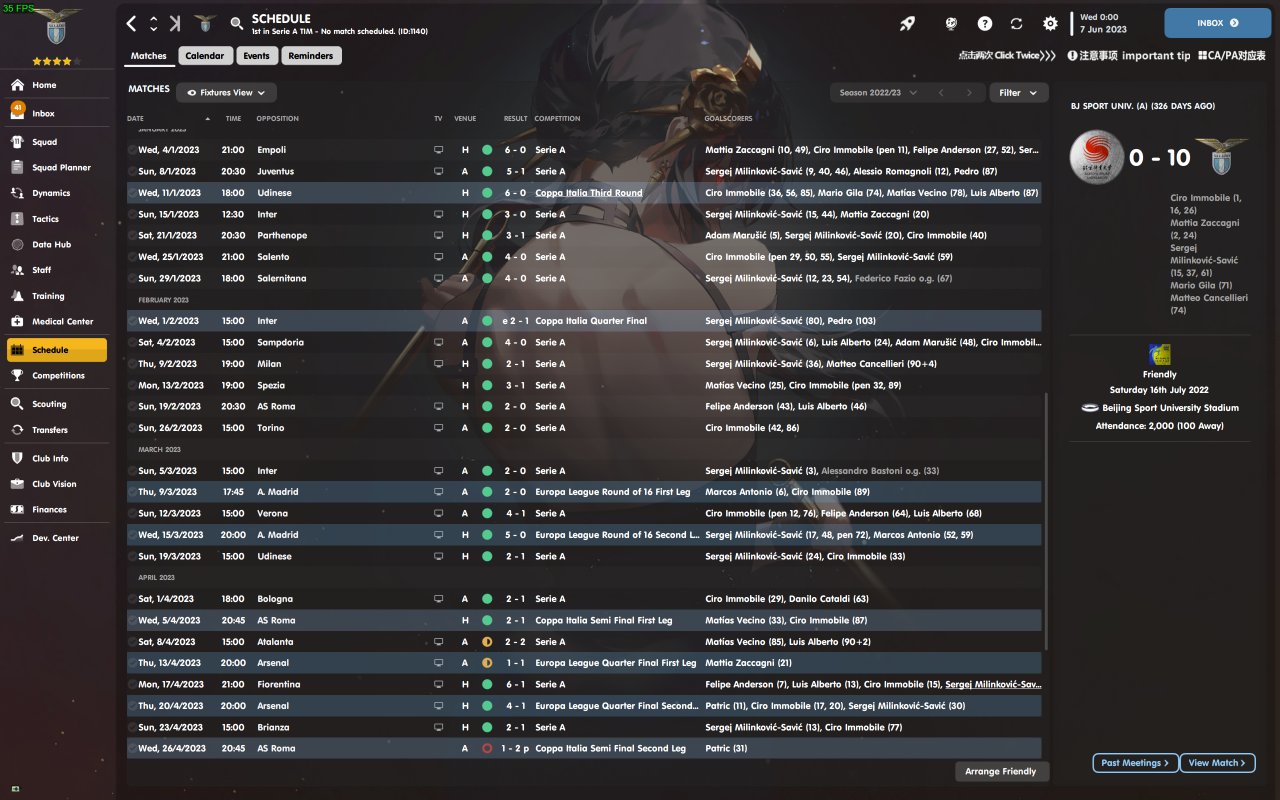Click the refresh arrows icon in top bar
1280x800 pixels.
click(x=1017, y=23)
